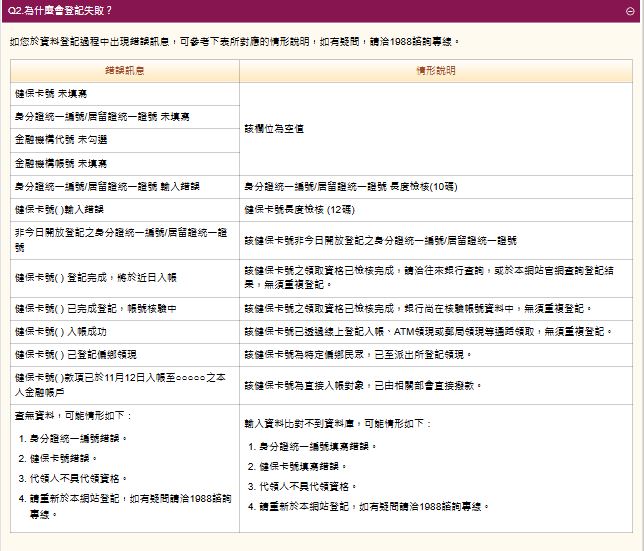Click the '長度檢核(10碼)' explanation cell
This screenshot has width=644, height=551.
pyautogui.click(x=436, y=187)
